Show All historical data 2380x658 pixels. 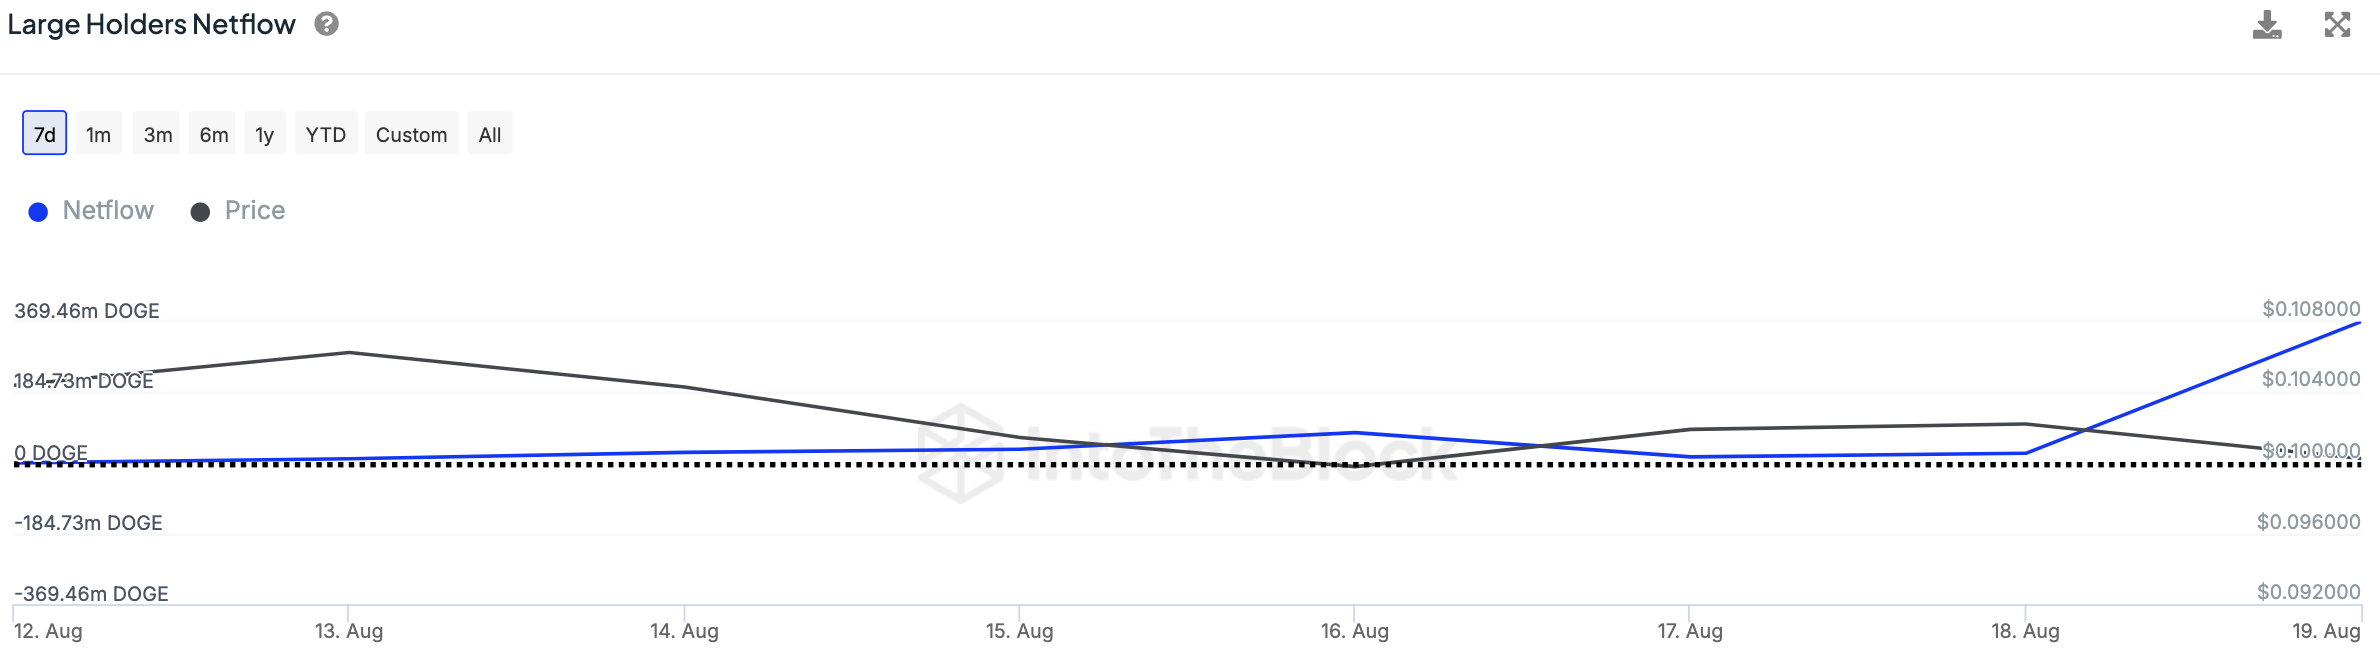[489, 134]
